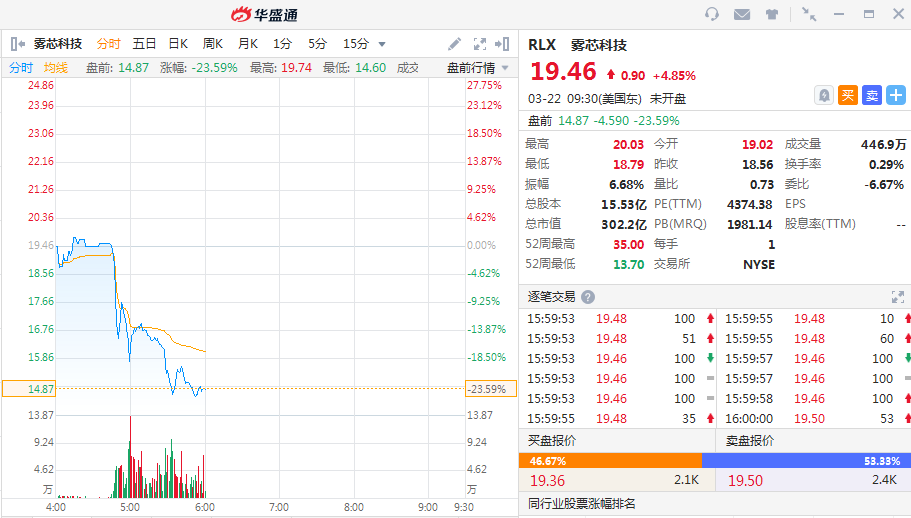
Task: Click the 15:59:58 trade row
Action: click(x=816, y=398)
